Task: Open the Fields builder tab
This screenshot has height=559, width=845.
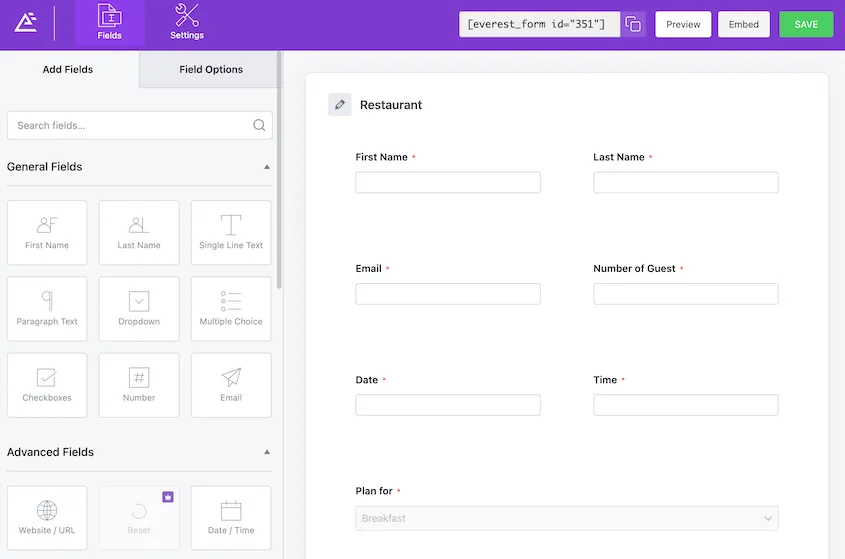Action: tap(109, 23)
